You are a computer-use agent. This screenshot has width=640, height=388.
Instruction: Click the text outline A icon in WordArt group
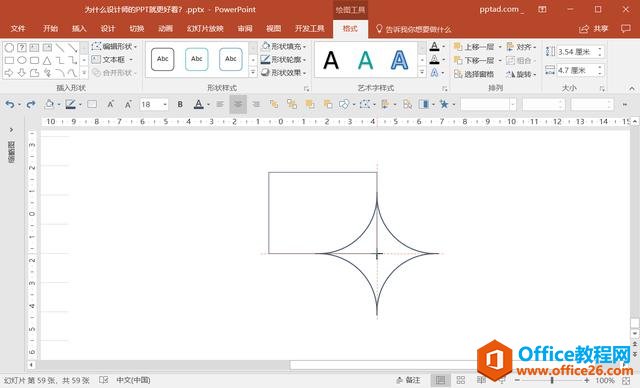pos(434,60)
